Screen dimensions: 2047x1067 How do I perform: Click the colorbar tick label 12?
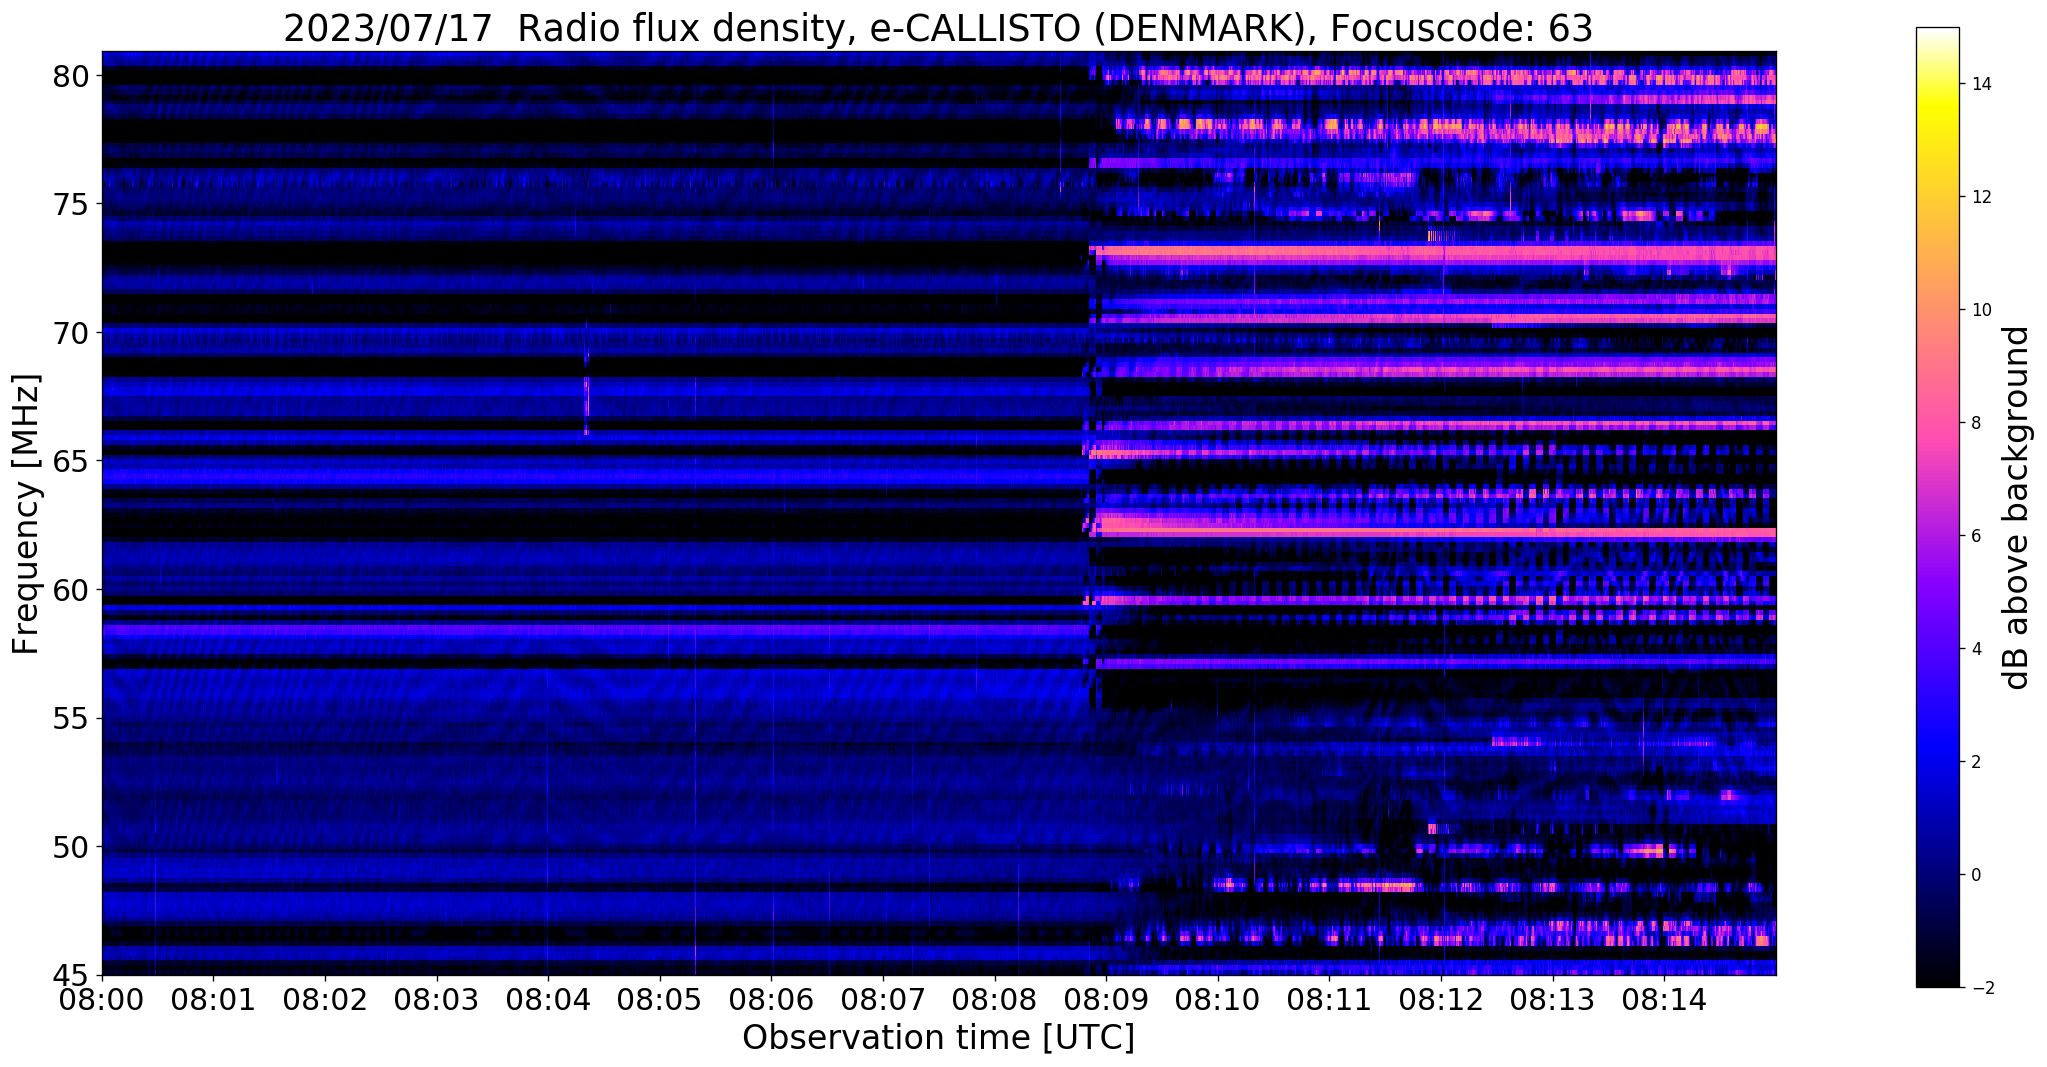pyautogui.click(x=1981, y=197)
